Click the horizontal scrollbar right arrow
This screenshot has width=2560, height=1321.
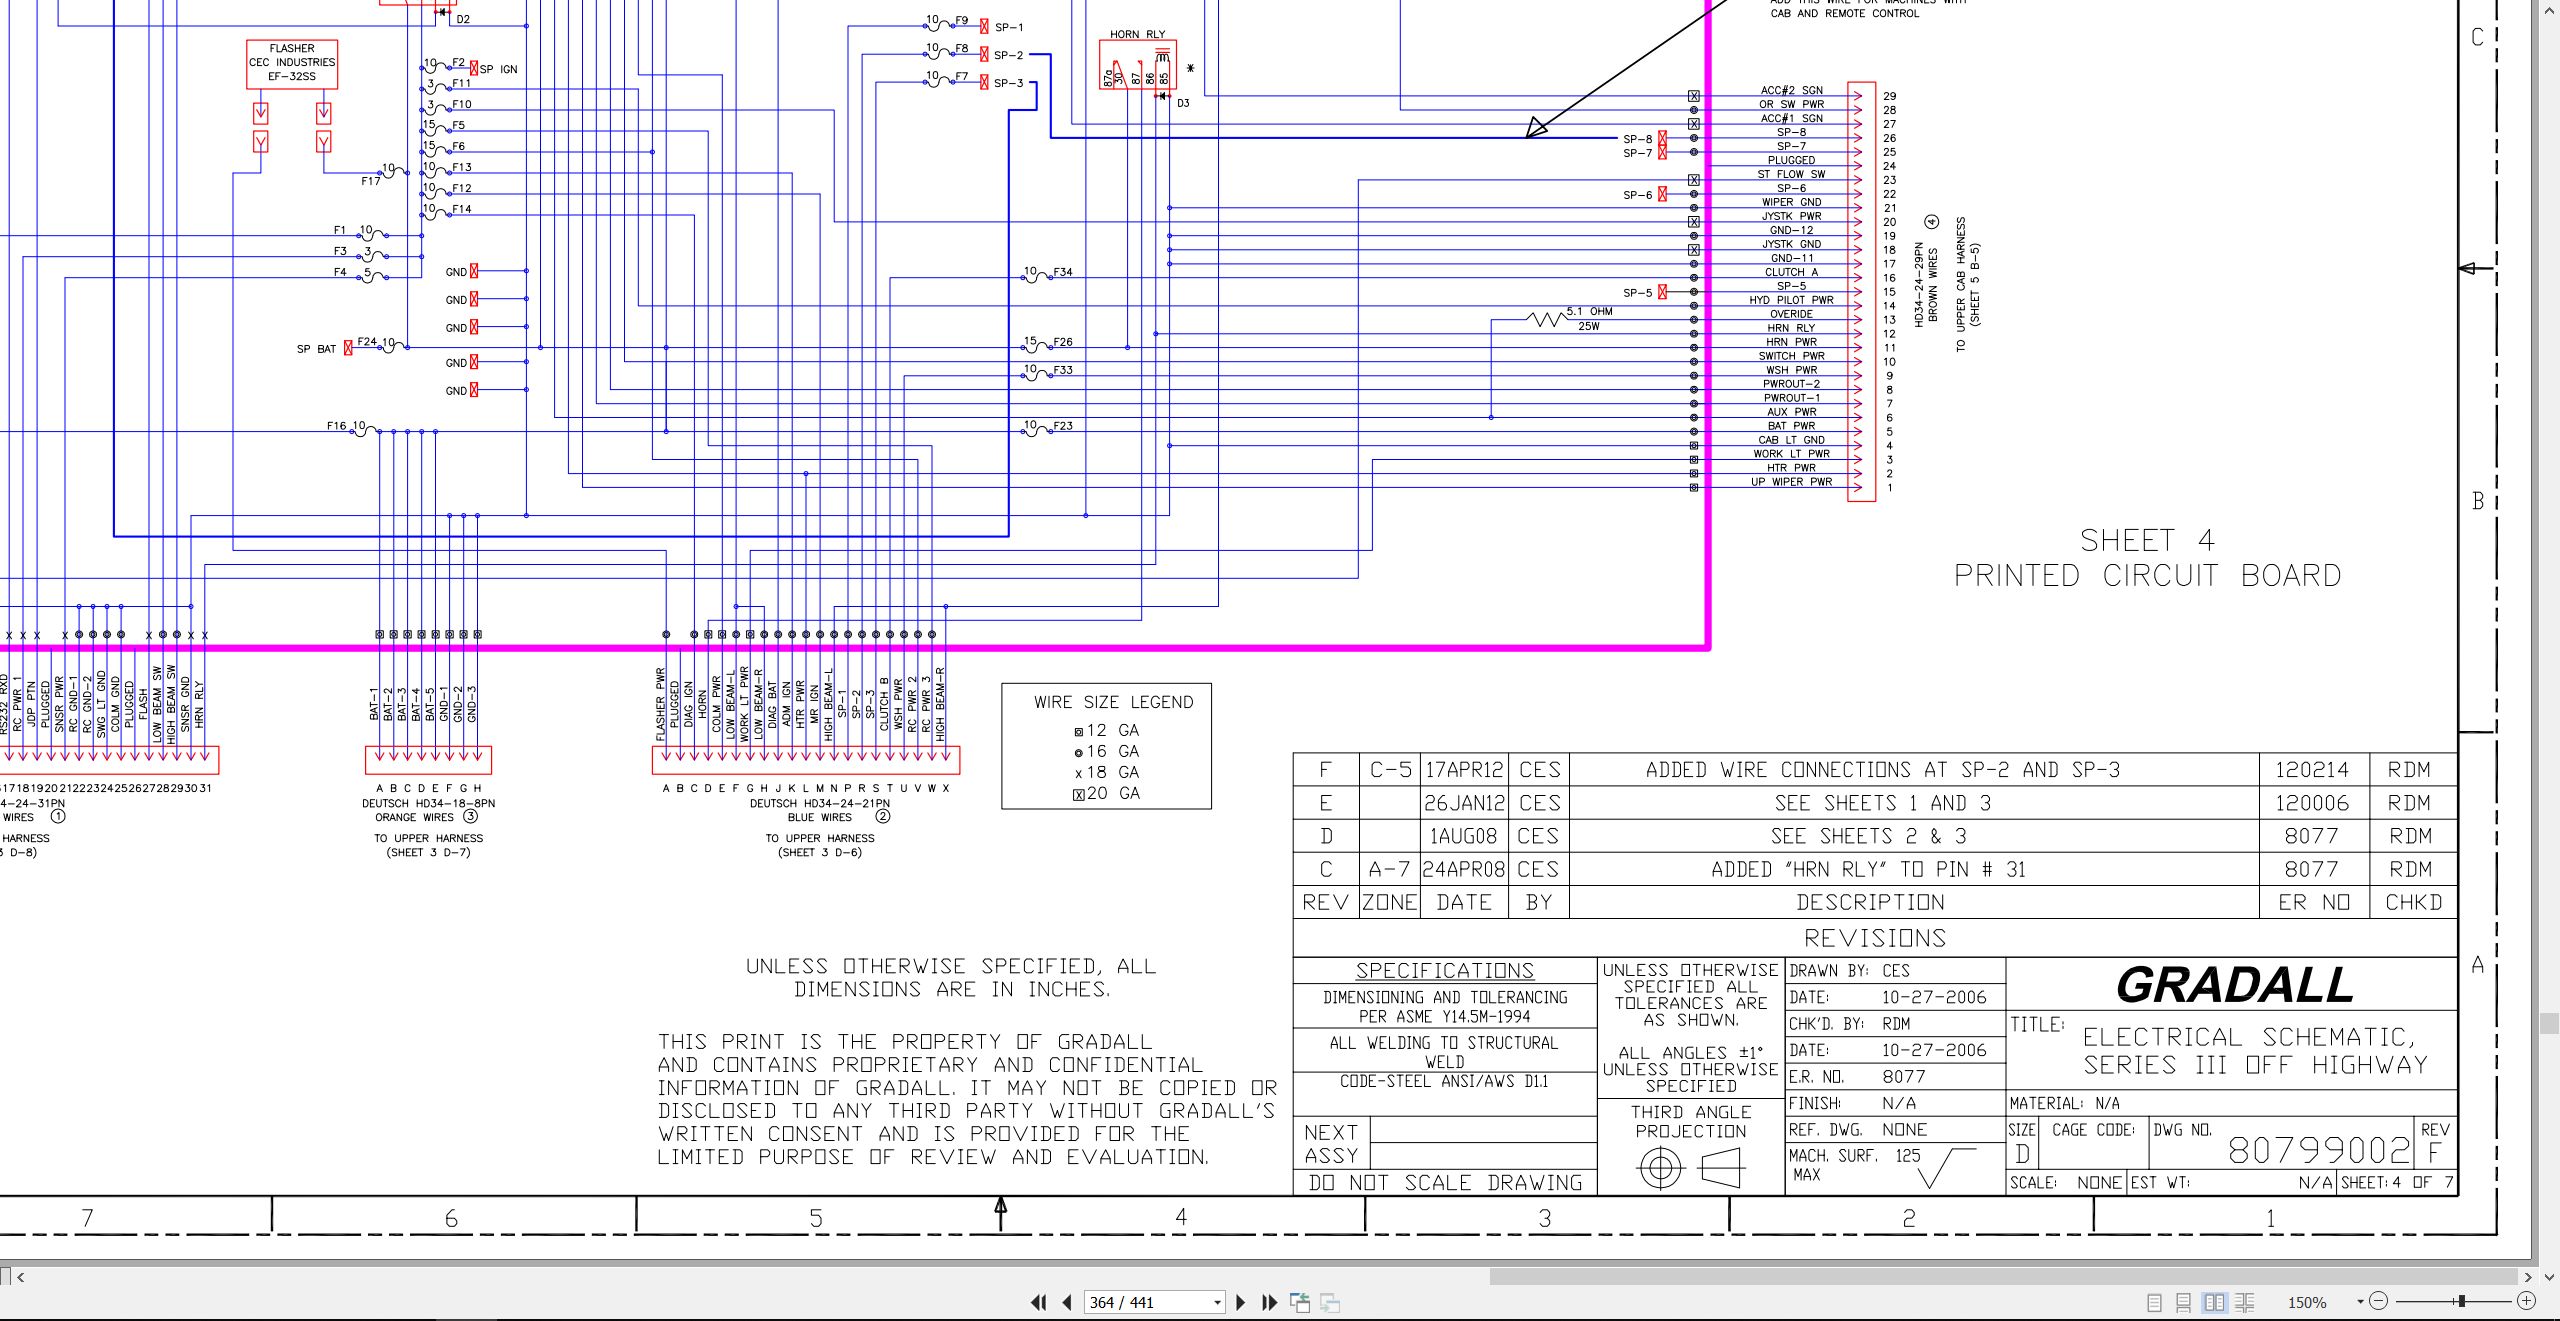click(x=2527, y=1276)
